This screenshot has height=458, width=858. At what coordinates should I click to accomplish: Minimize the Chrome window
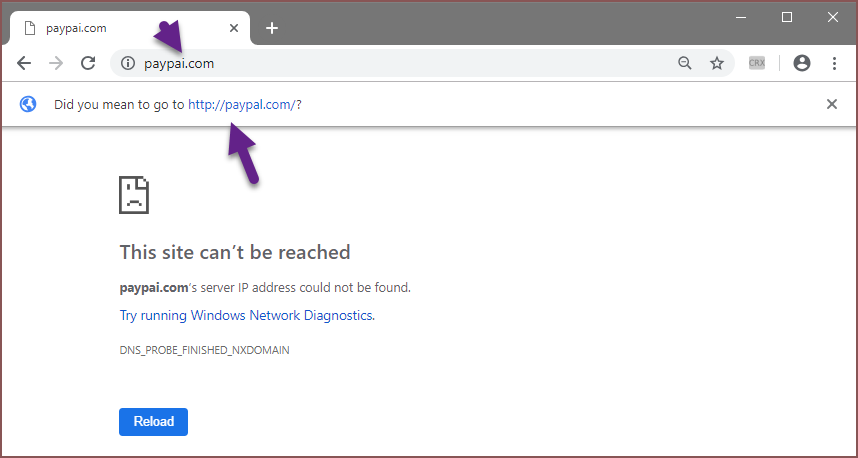point(741,17)
